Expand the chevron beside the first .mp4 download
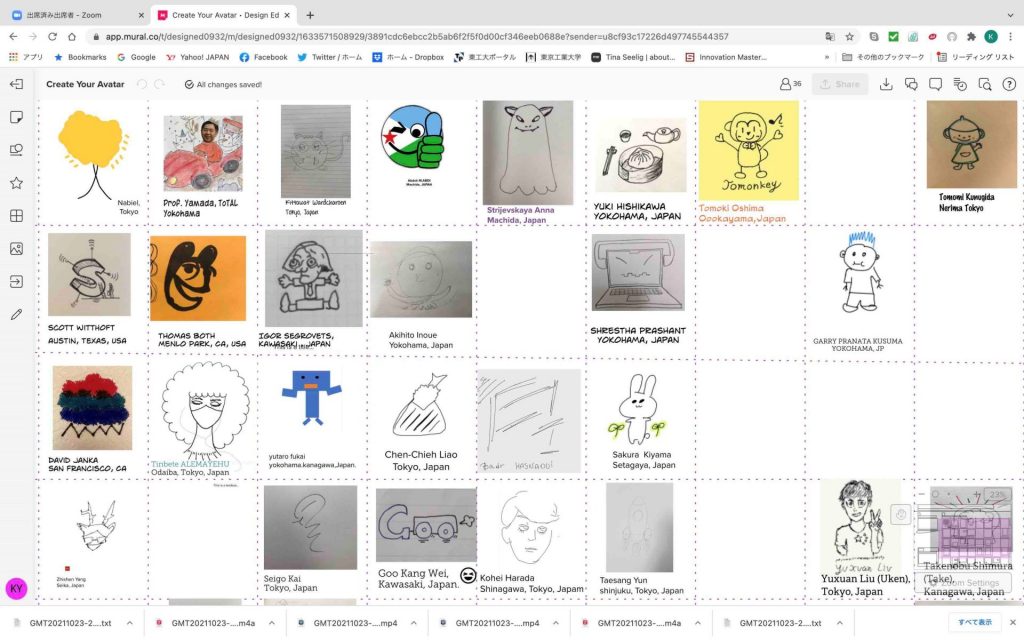The image size is (1024, 640). coord(413,623)
